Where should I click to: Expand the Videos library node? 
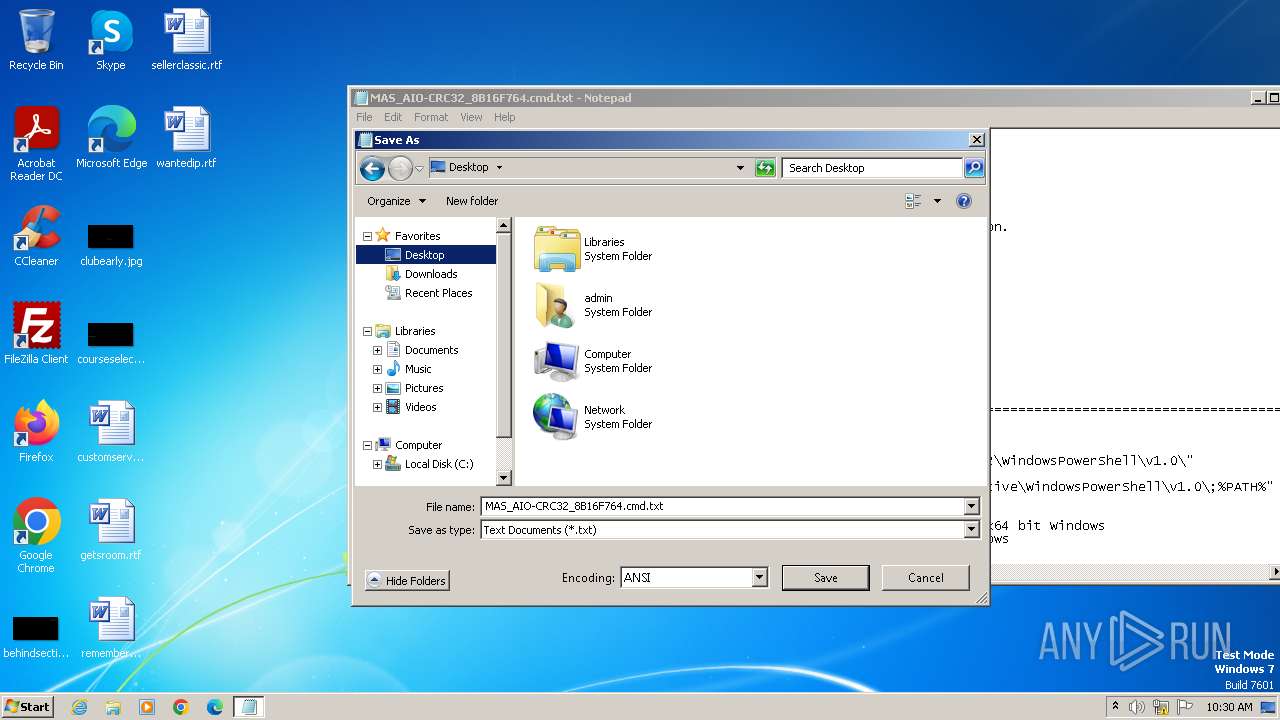(x=377, y=407)
